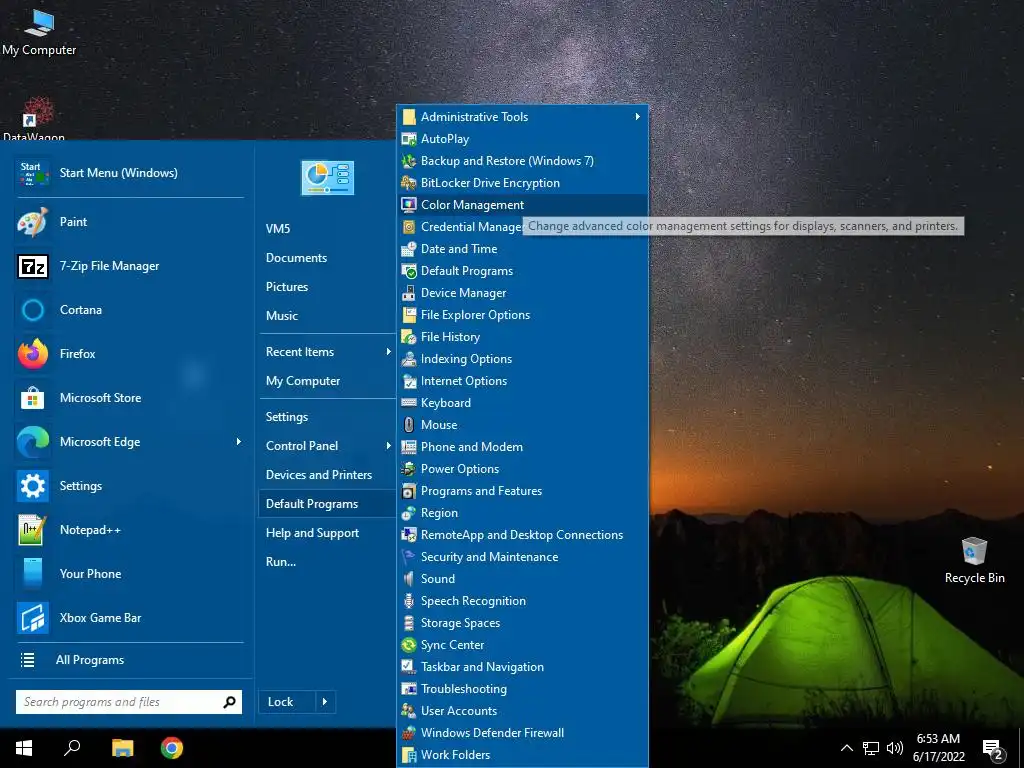Expand the Control Panel submenu arrow
The image size is (1024, 768).
388,446
